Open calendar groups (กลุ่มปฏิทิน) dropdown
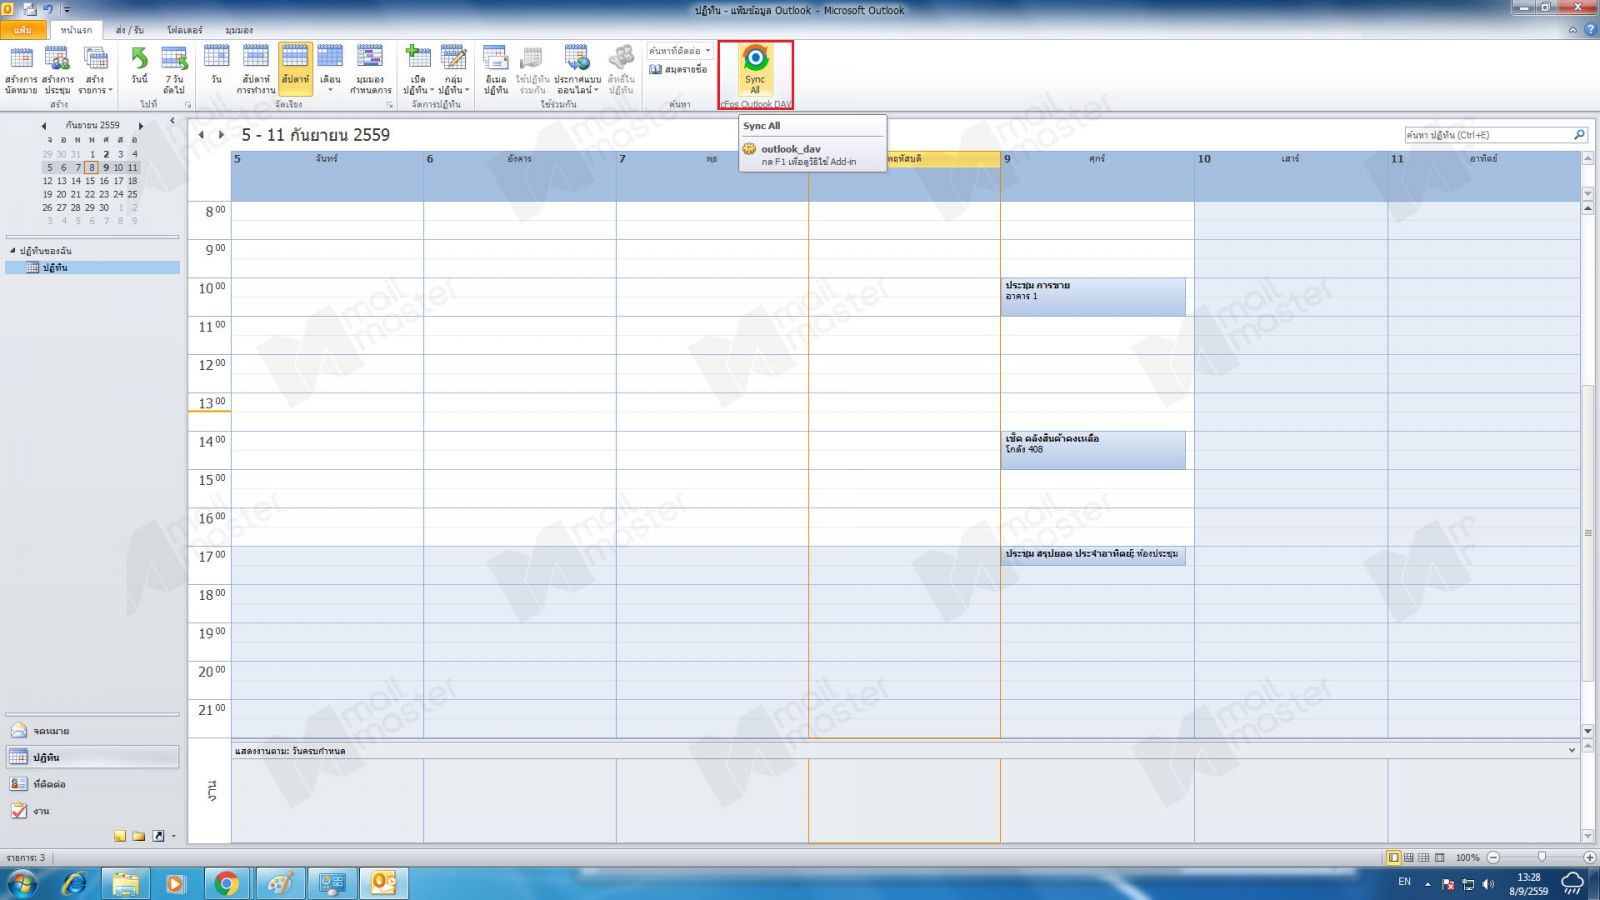The image size is (1600, 900). [454, 70]
